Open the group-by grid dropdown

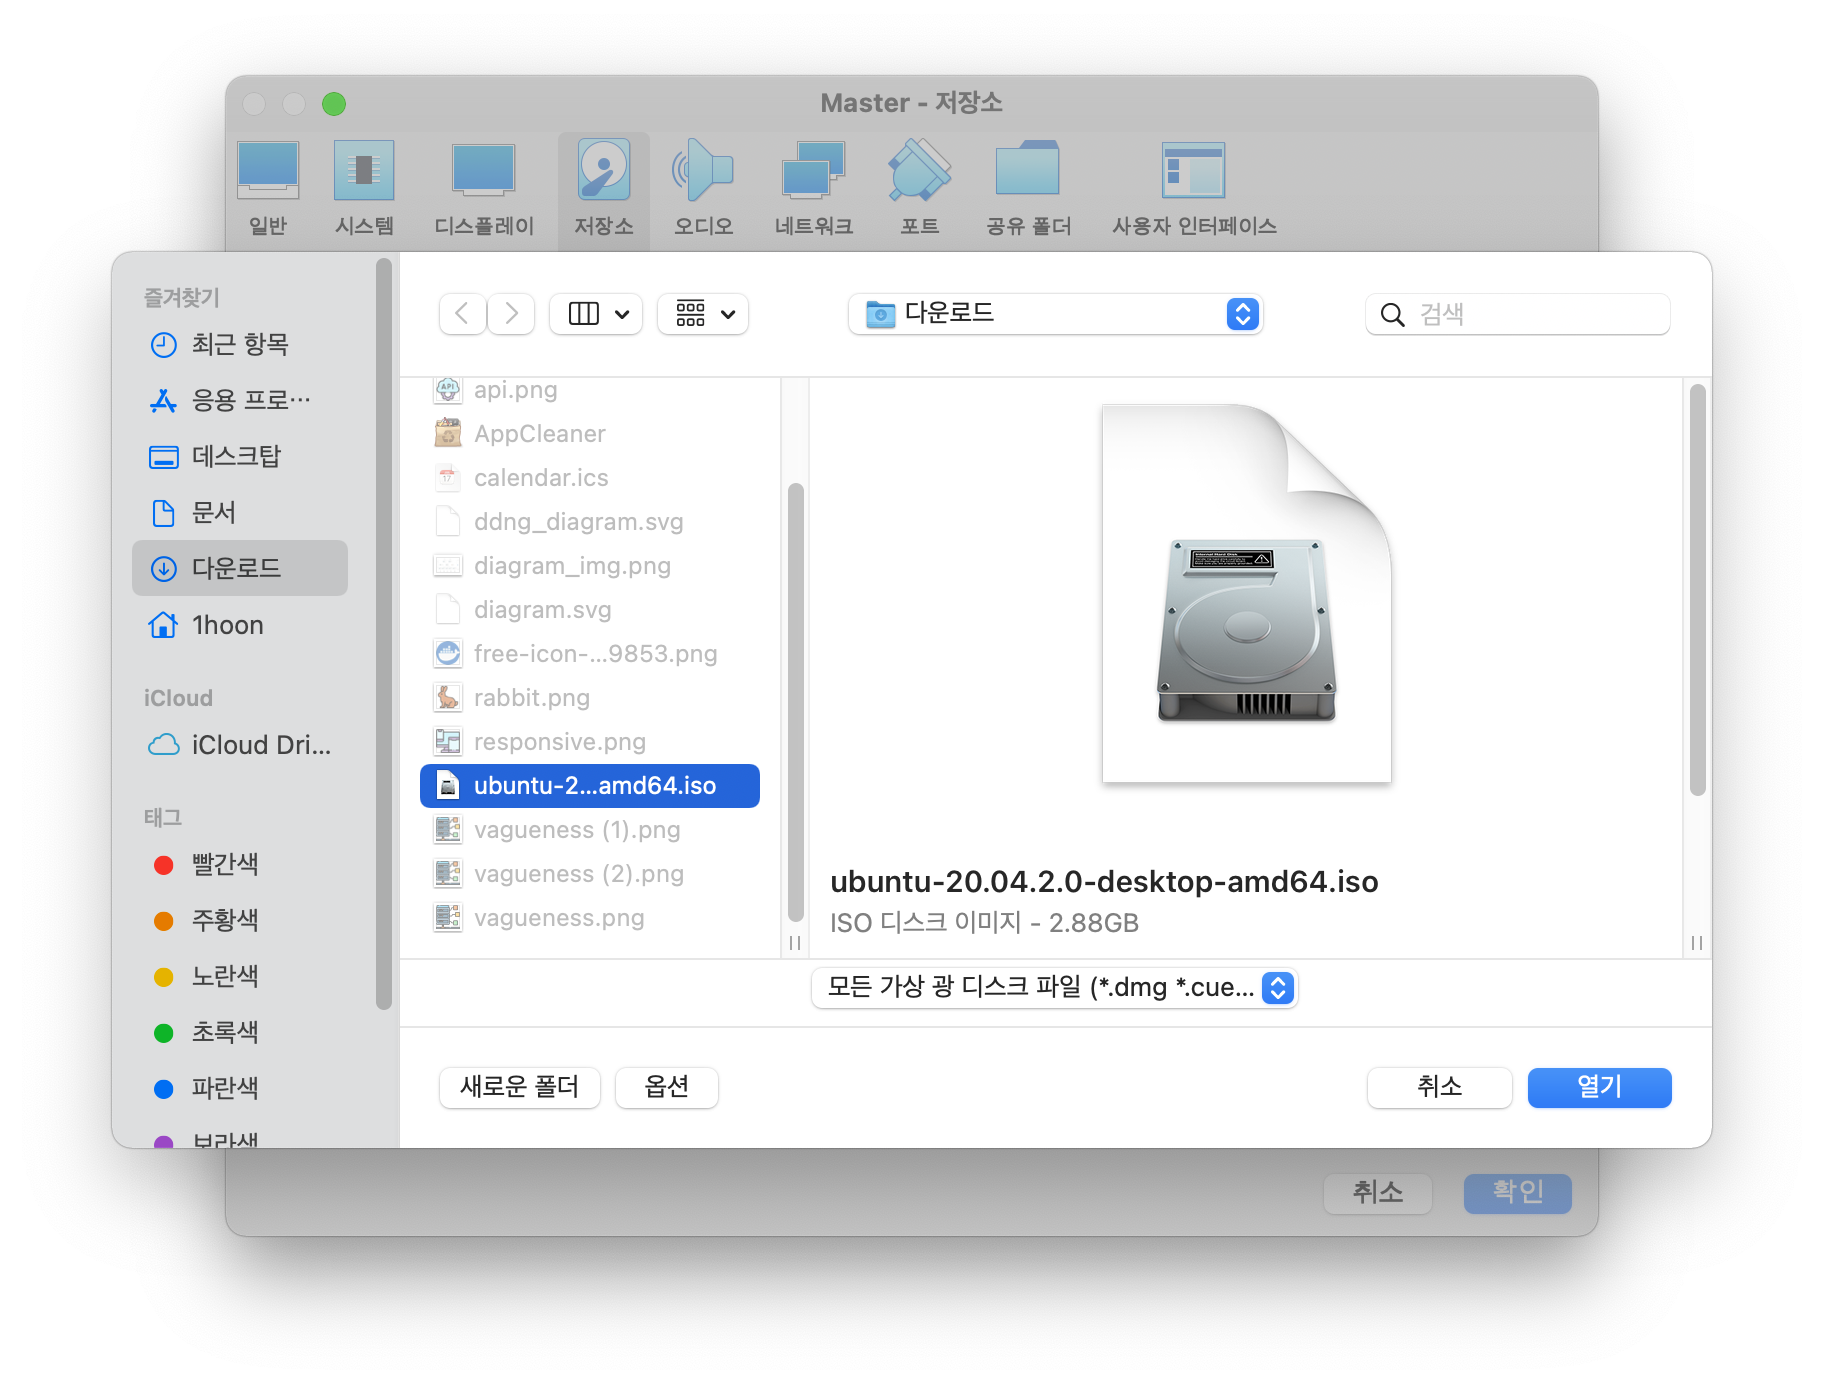pos(703,314)
